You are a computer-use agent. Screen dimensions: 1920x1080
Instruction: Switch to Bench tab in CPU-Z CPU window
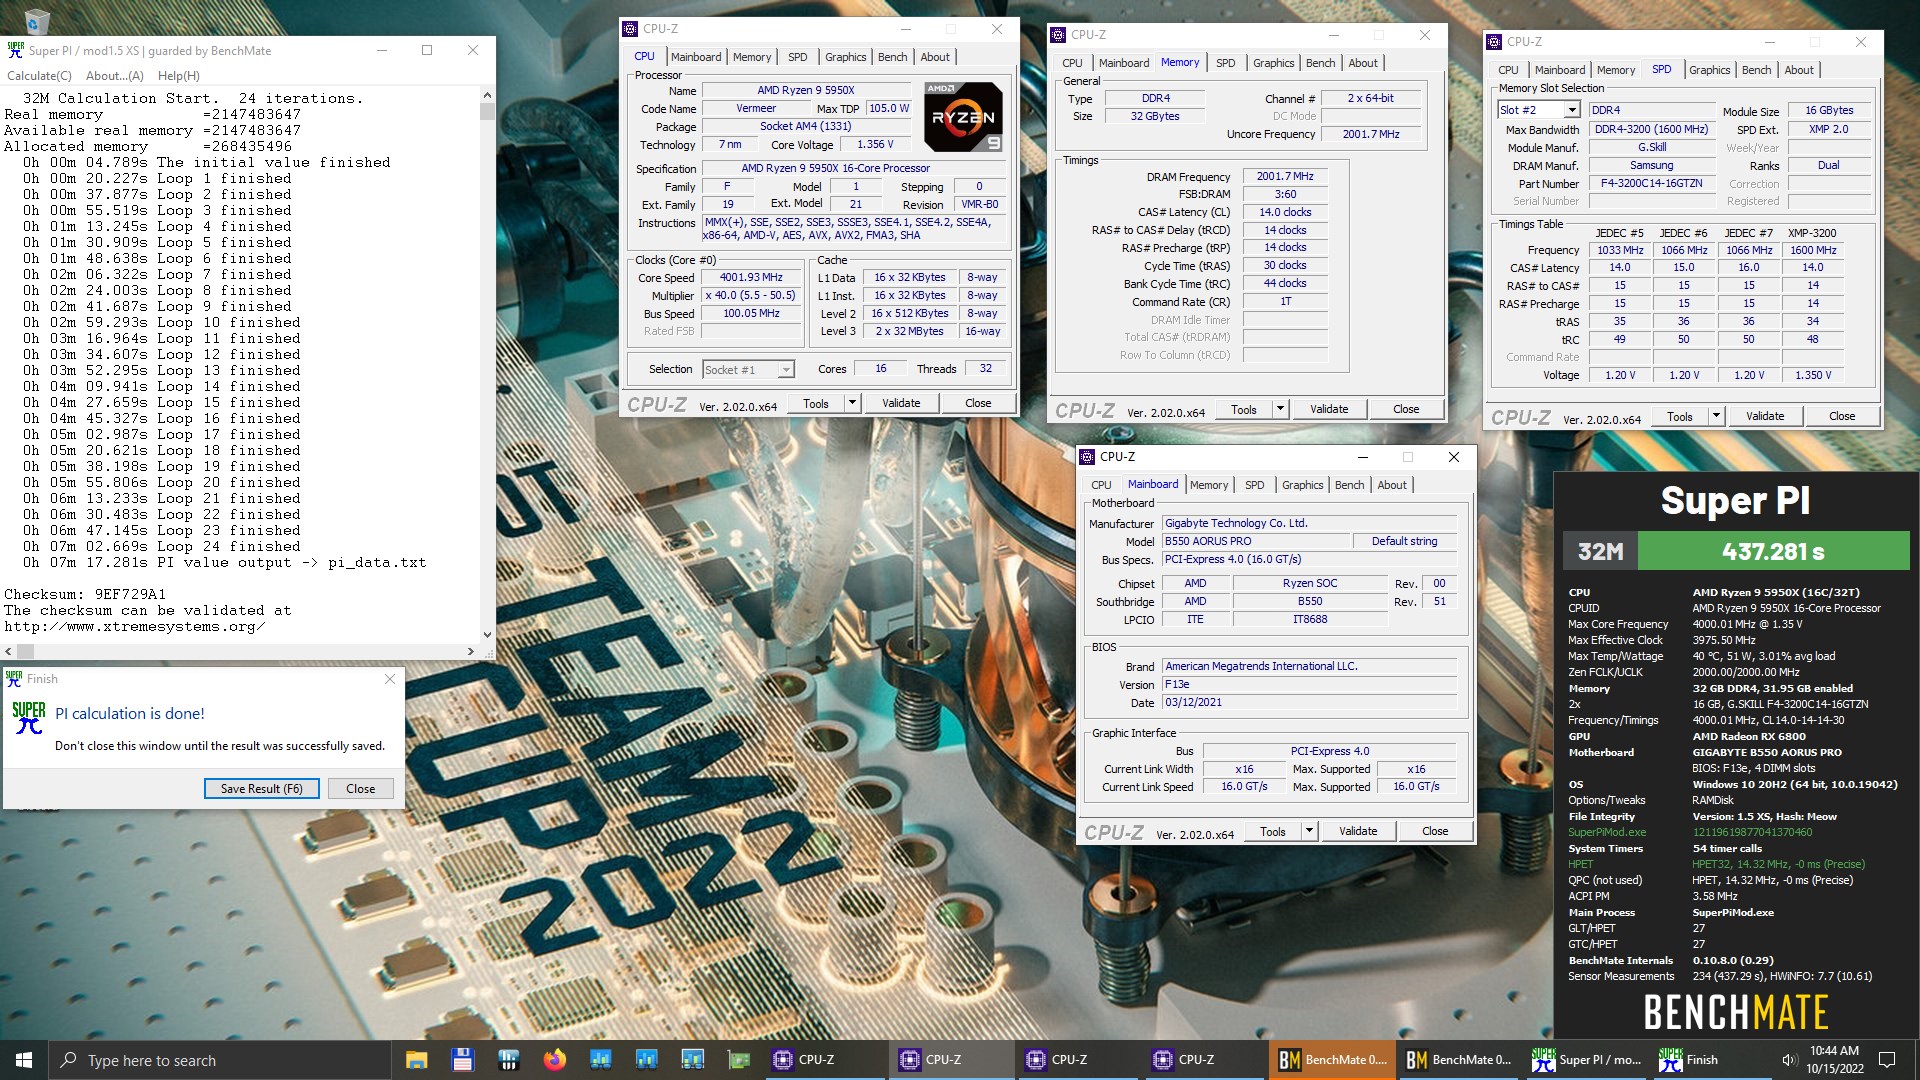click(x=892, y=57)
